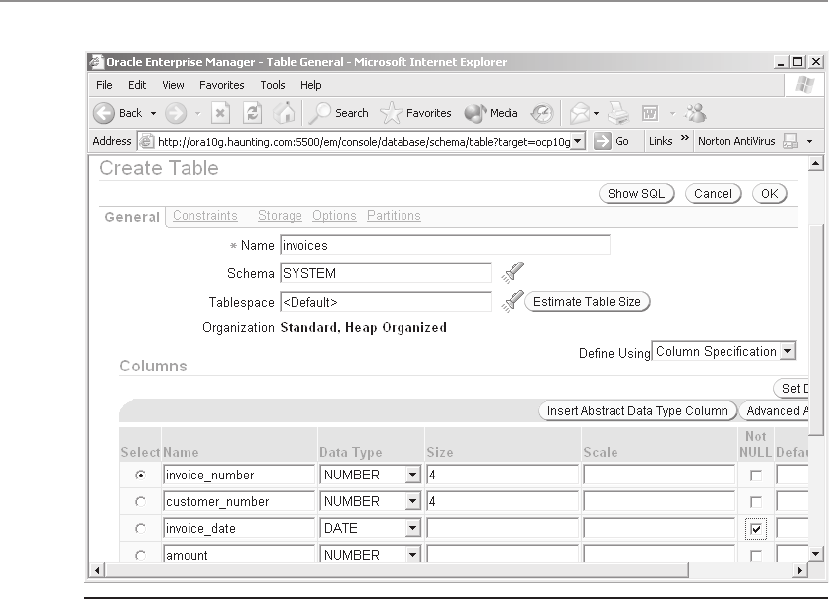Open the History clock icon
Viewport: 829px width, 599px height.
[542, 113]
